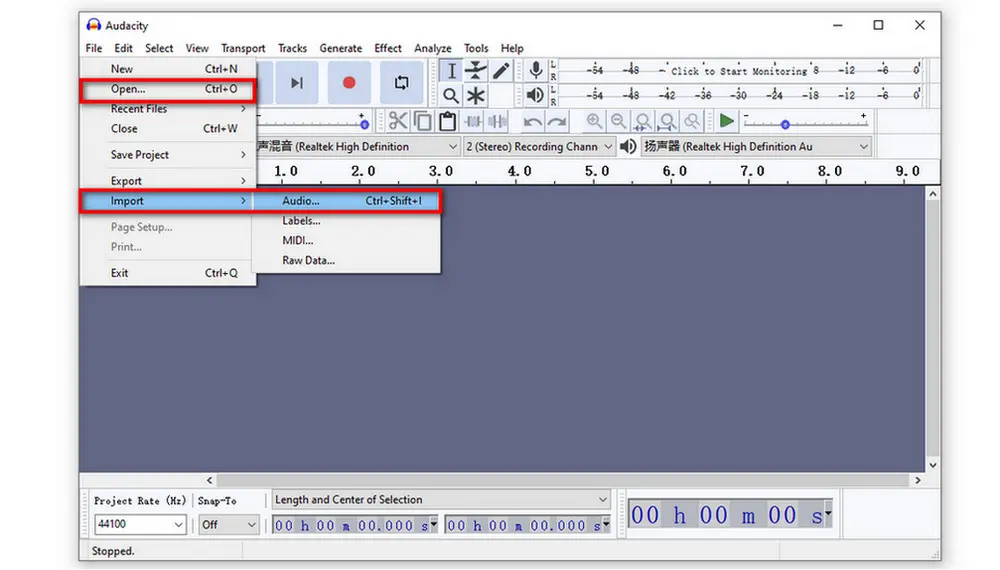Open Length and Center of Selection dropdown
The height and width of the screenshot is (570, 1000).
tap(441, 500)
